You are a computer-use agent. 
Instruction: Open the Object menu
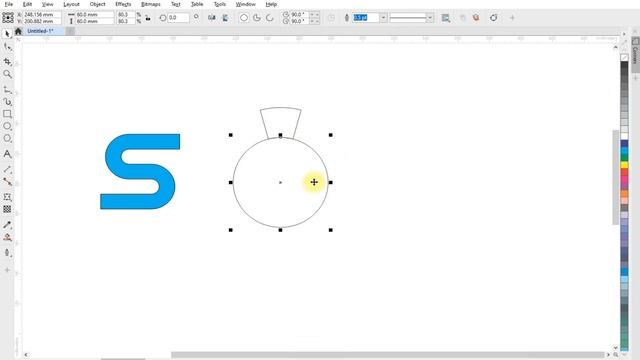[x=97, y=4]
